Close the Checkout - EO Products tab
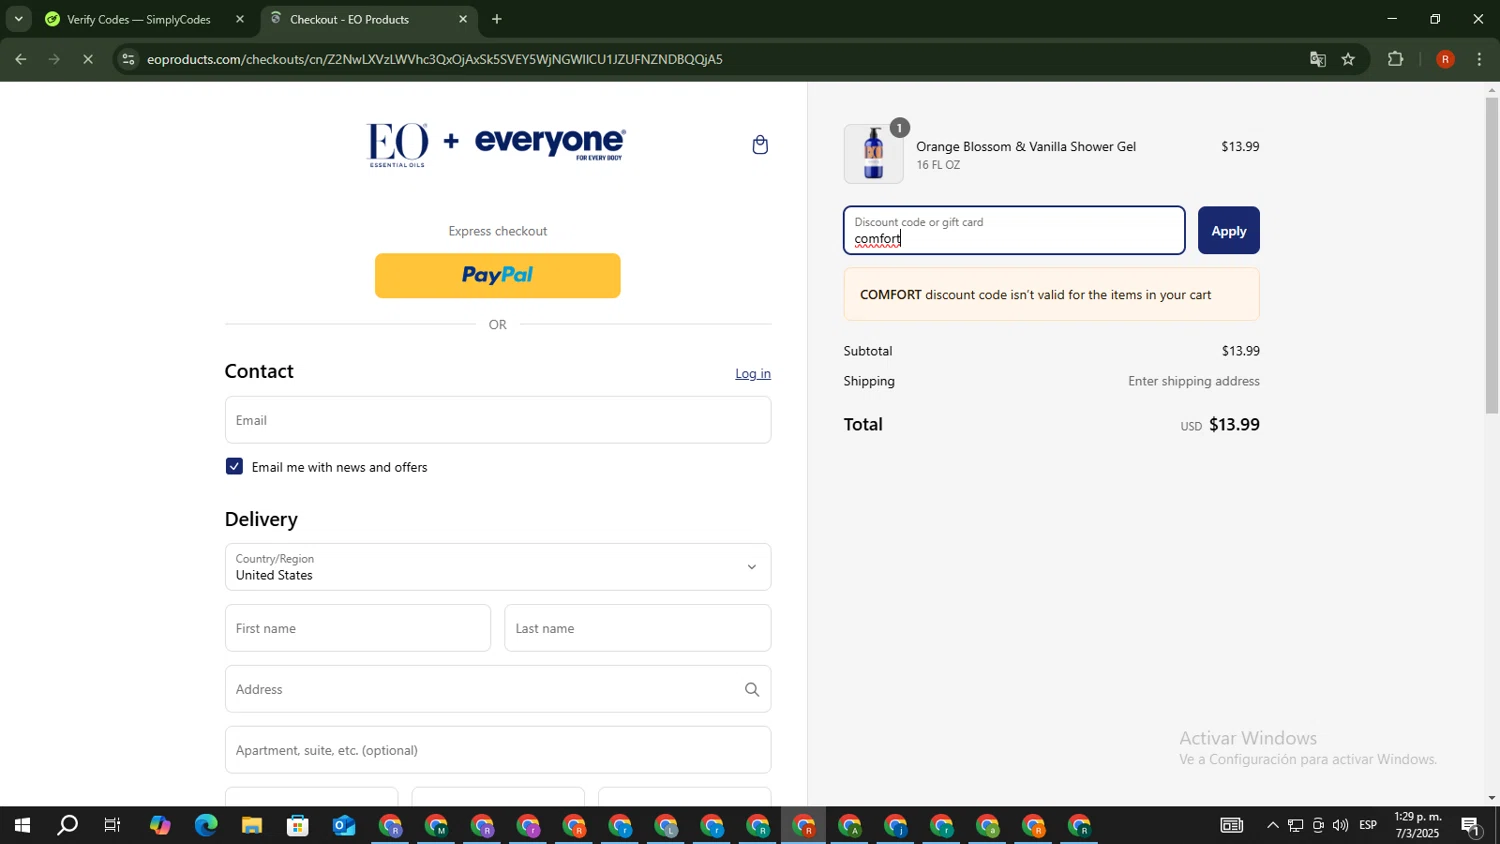This screenshot has width=1500, height=844. pos(463,19)
